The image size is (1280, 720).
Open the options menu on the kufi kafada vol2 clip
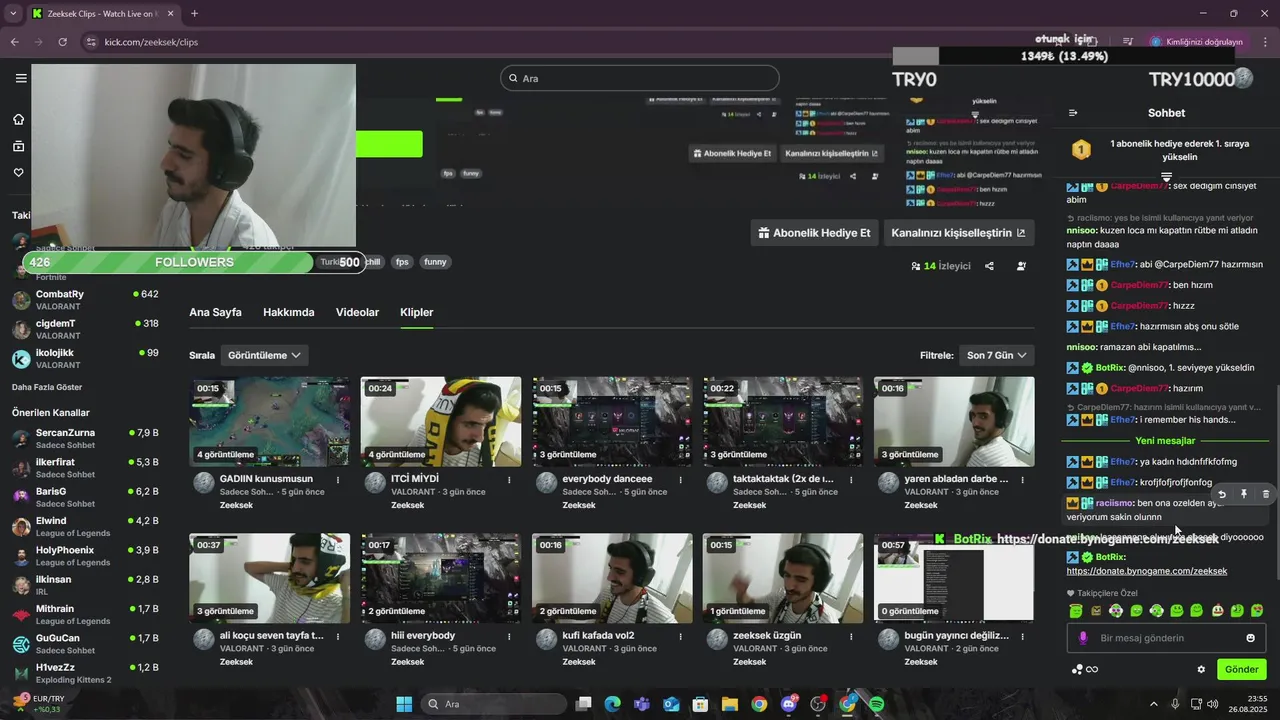[x=681, y=636]
